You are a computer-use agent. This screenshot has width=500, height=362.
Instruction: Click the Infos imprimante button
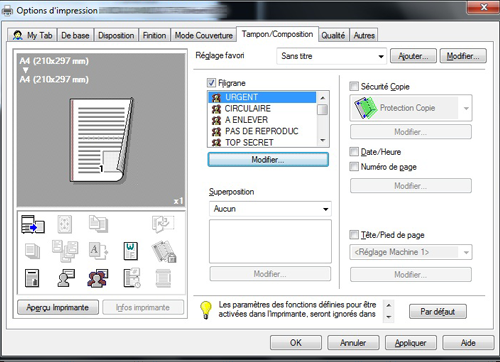(x=143, y=307)
